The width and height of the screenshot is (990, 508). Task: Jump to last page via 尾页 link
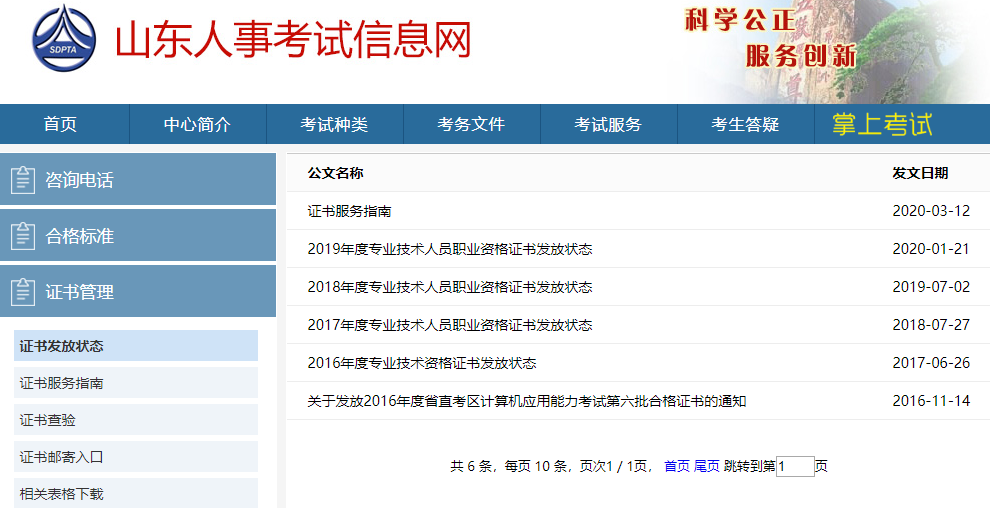tap(707, 466)
